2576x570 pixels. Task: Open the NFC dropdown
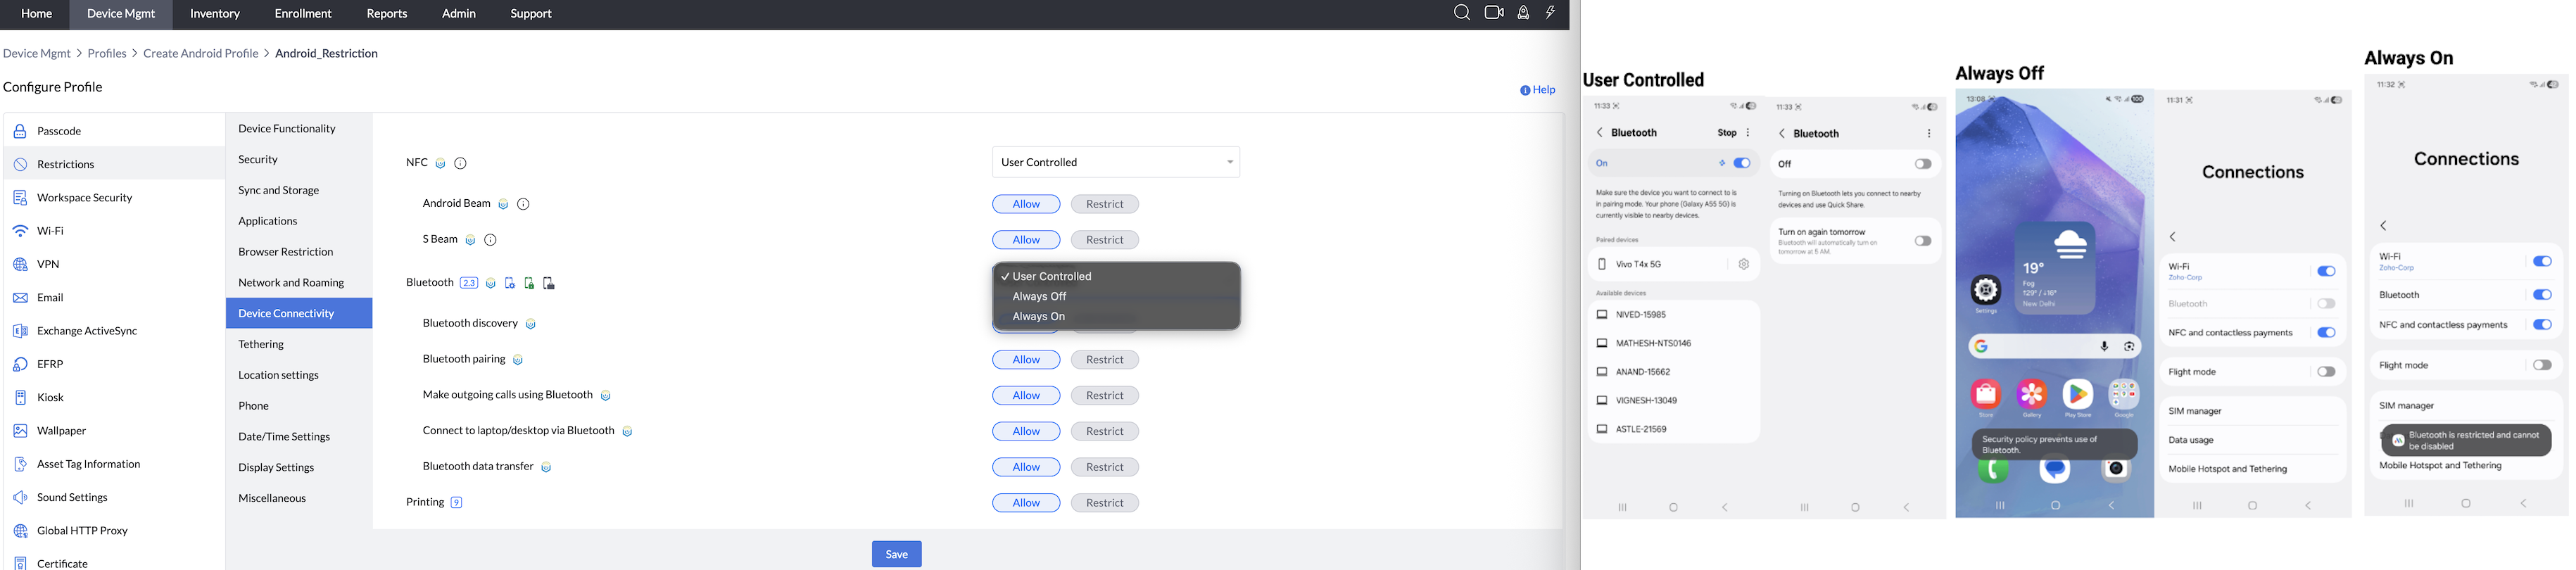1116,162
